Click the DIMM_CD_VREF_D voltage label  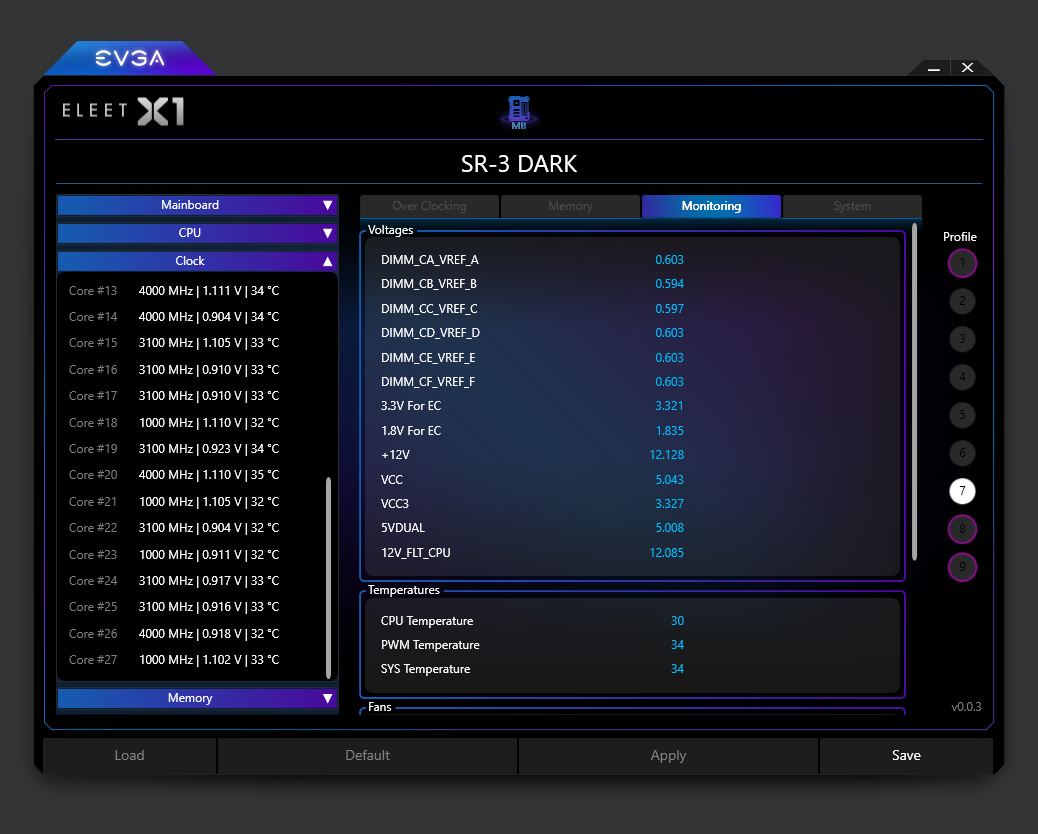pos(430,333)
